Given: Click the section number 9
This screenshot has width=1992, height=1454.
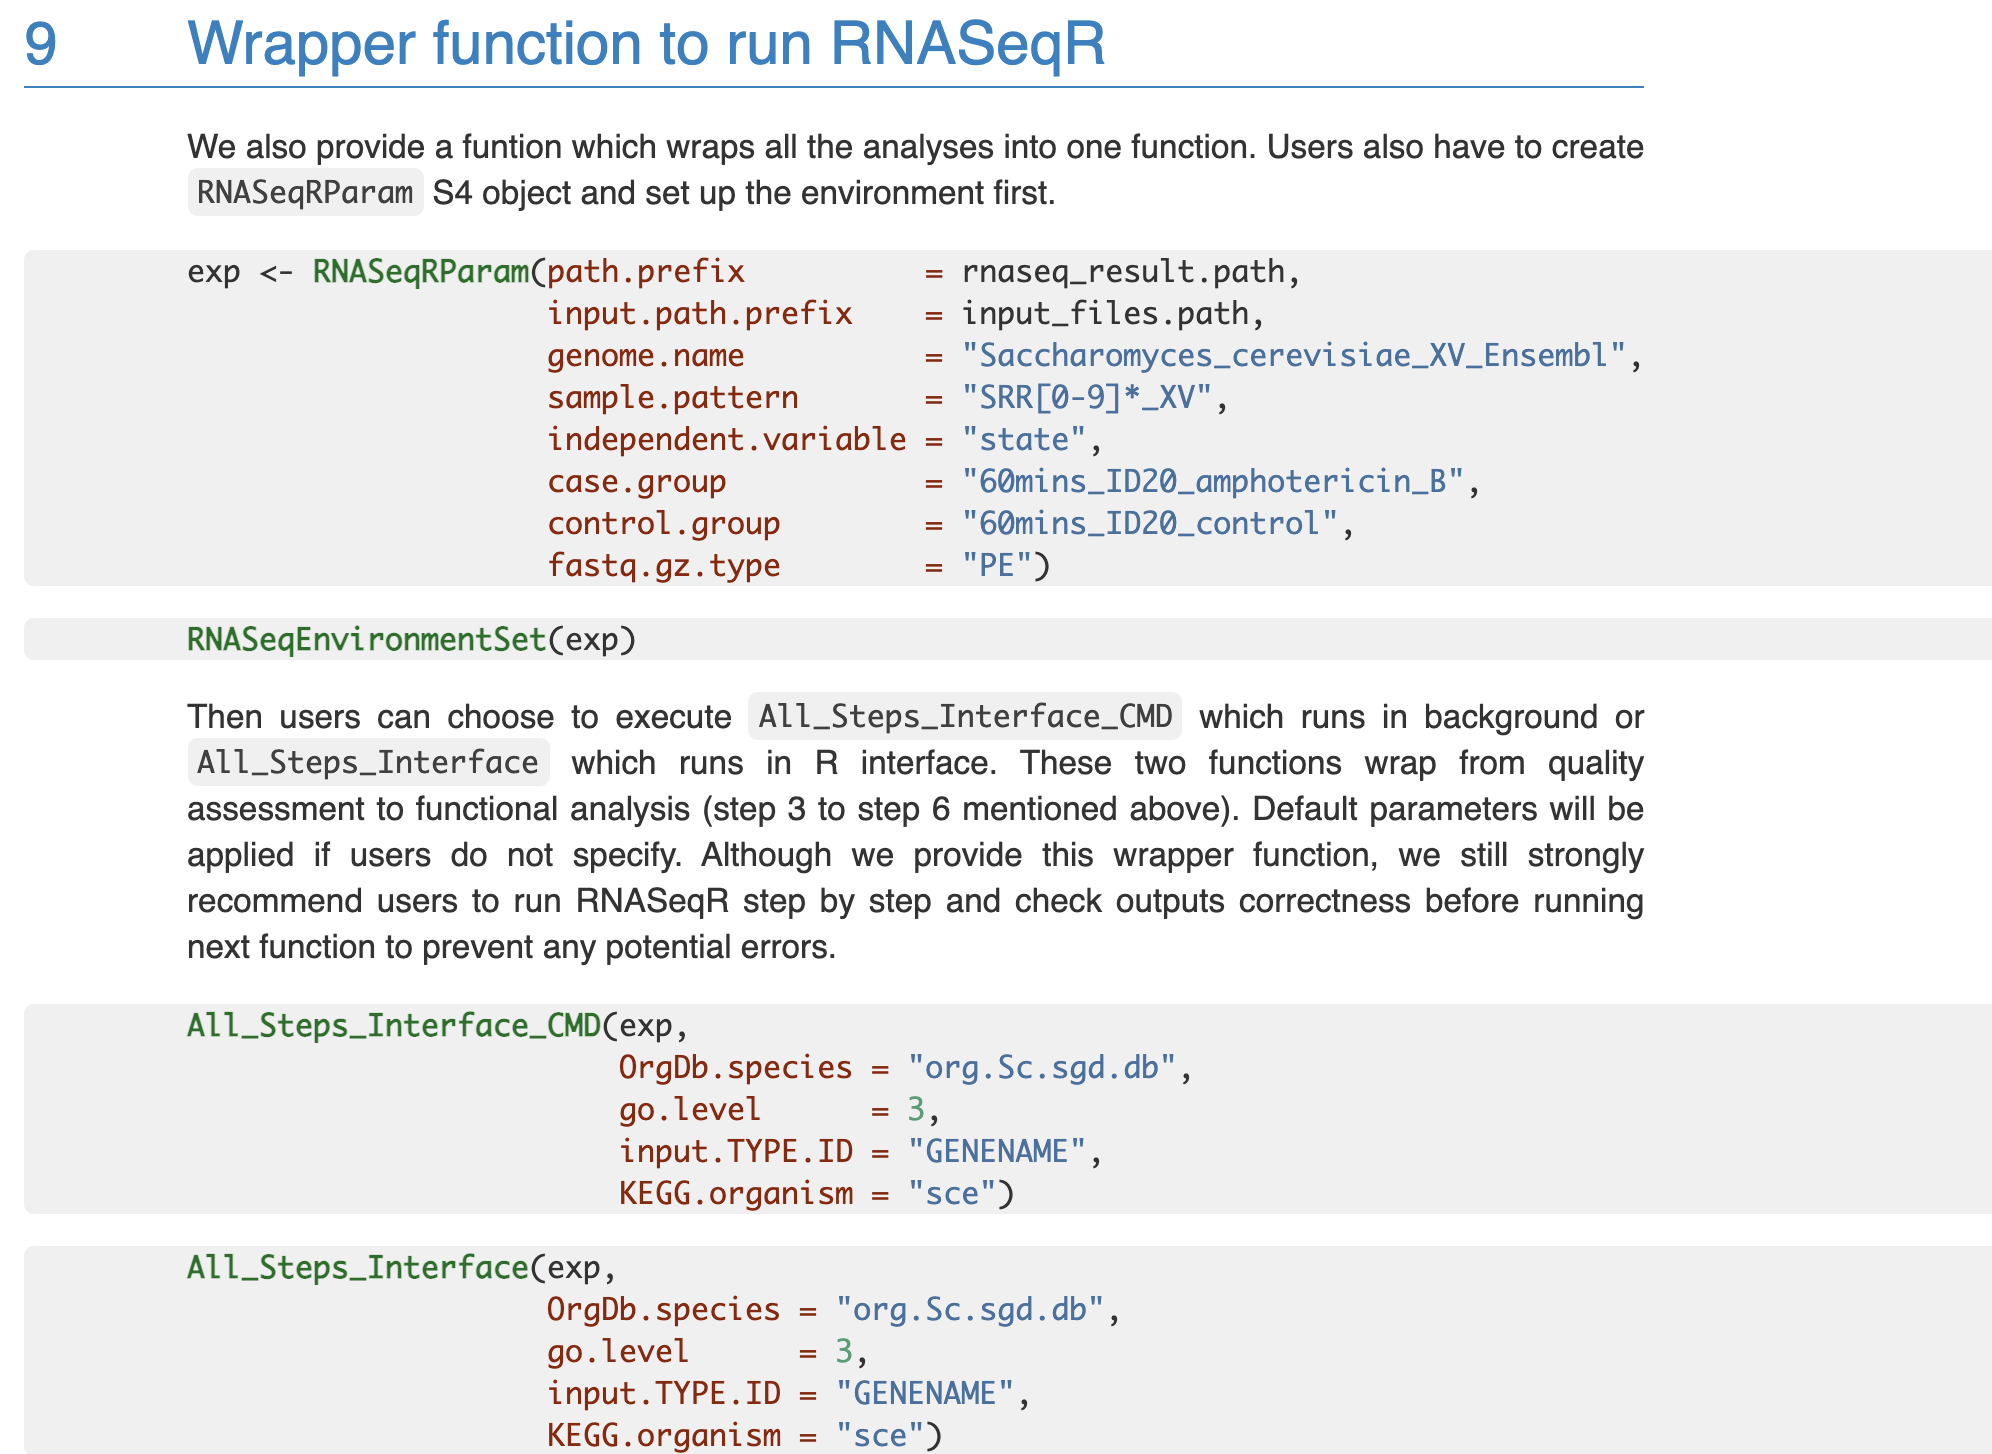Looking at the screenshot, I should pyautogui.click(x=41, y=44).
